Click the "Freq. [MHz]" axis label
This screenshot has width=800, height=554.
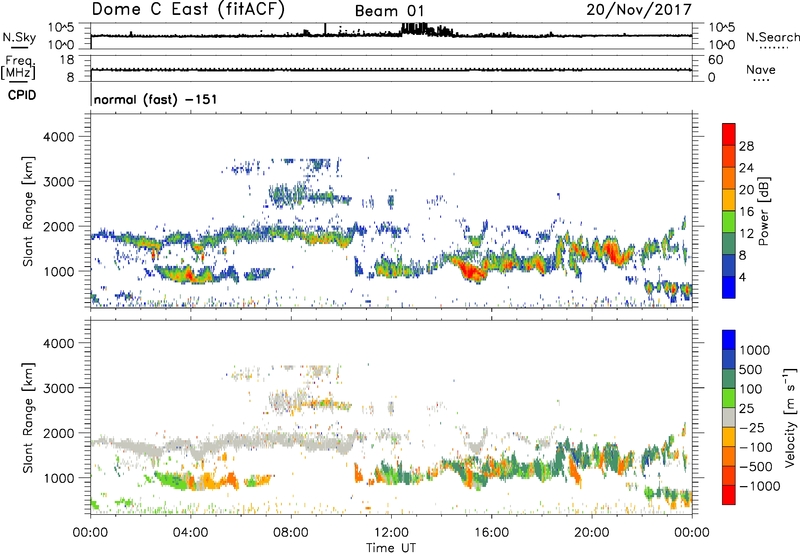point(18,67)
